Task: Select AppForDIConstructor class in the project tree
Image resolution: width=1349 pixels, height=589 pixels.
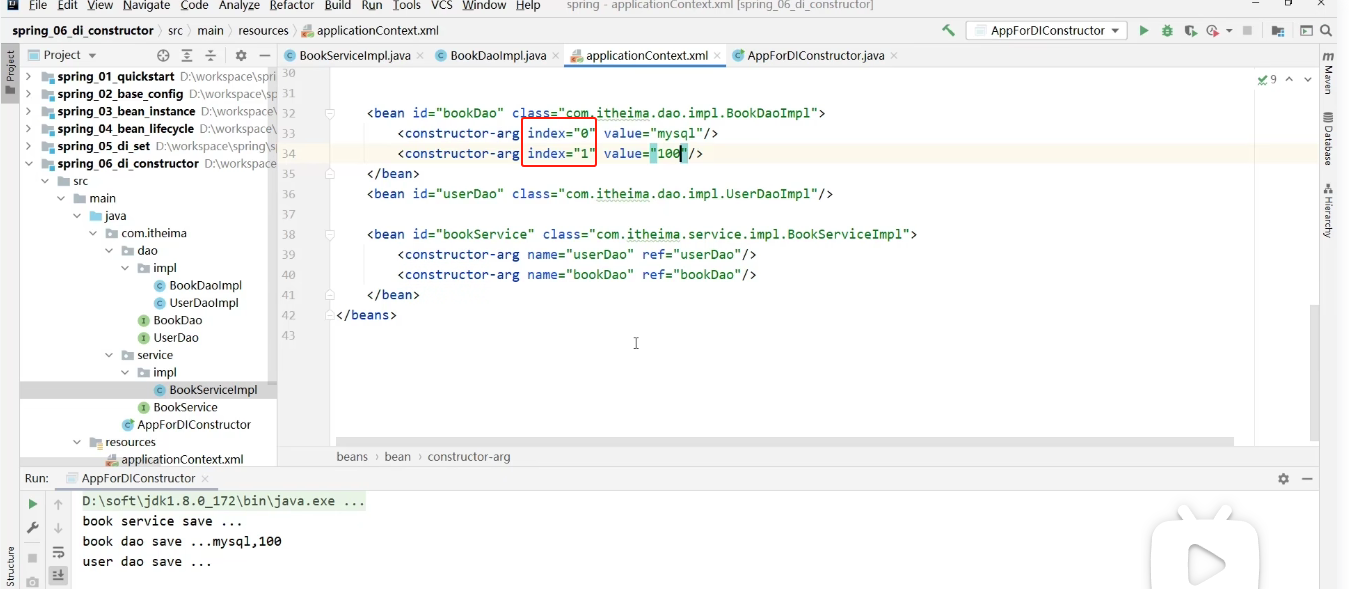Action: (194, 425)
